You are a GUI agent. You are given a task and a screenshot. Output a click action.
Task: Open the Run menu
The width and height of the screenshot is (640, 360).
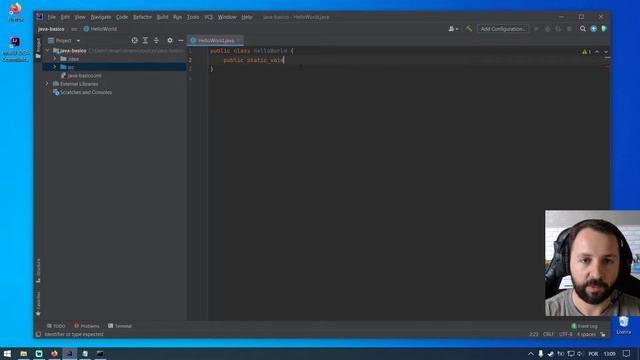pos(177,17)
